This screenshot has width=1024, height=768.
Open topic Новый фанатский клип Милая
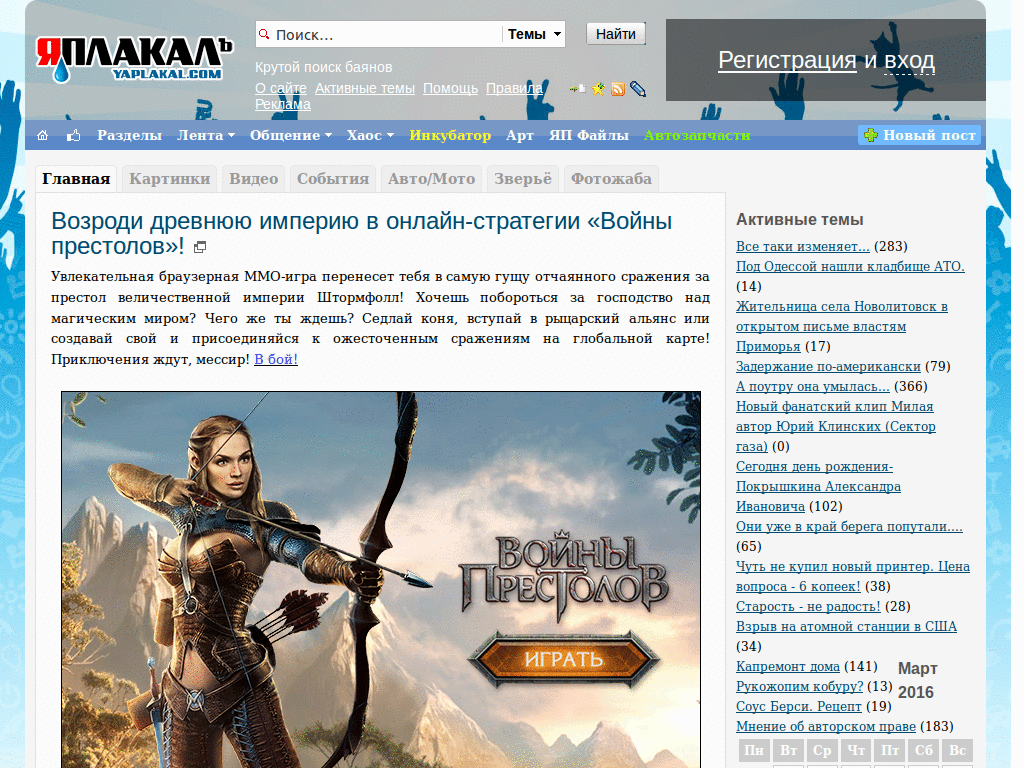pos(836,426)
